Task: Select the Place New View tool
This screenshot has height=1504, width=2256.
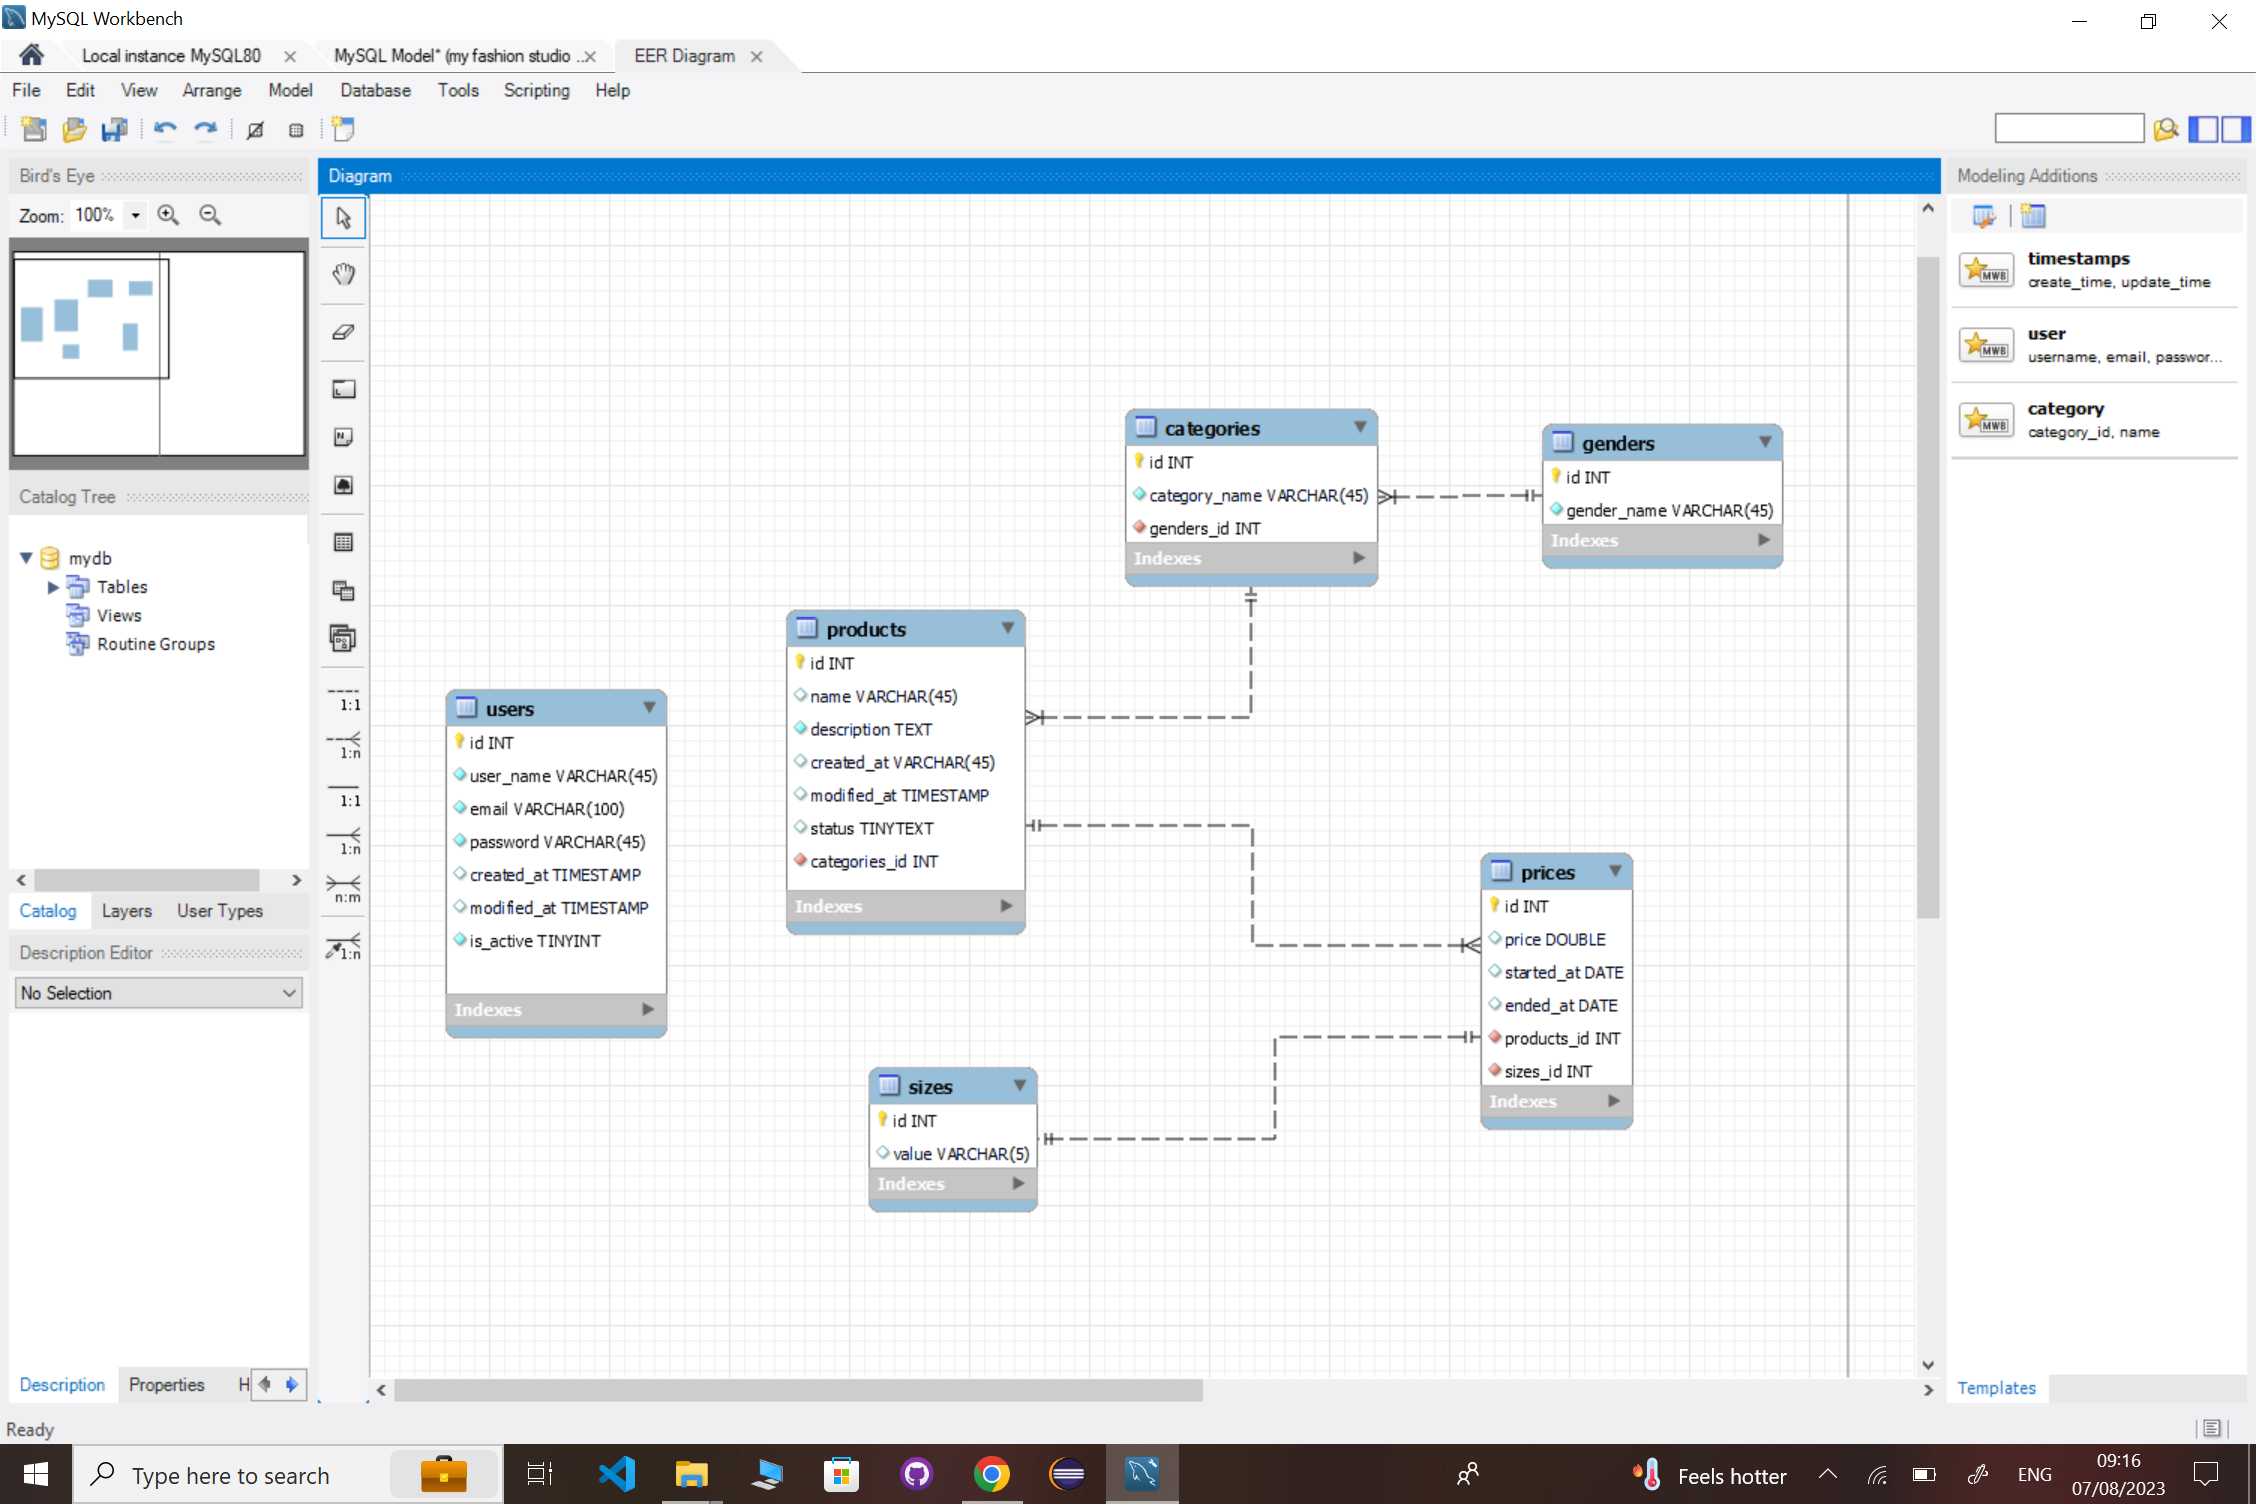Action: [x=343, y=591]
